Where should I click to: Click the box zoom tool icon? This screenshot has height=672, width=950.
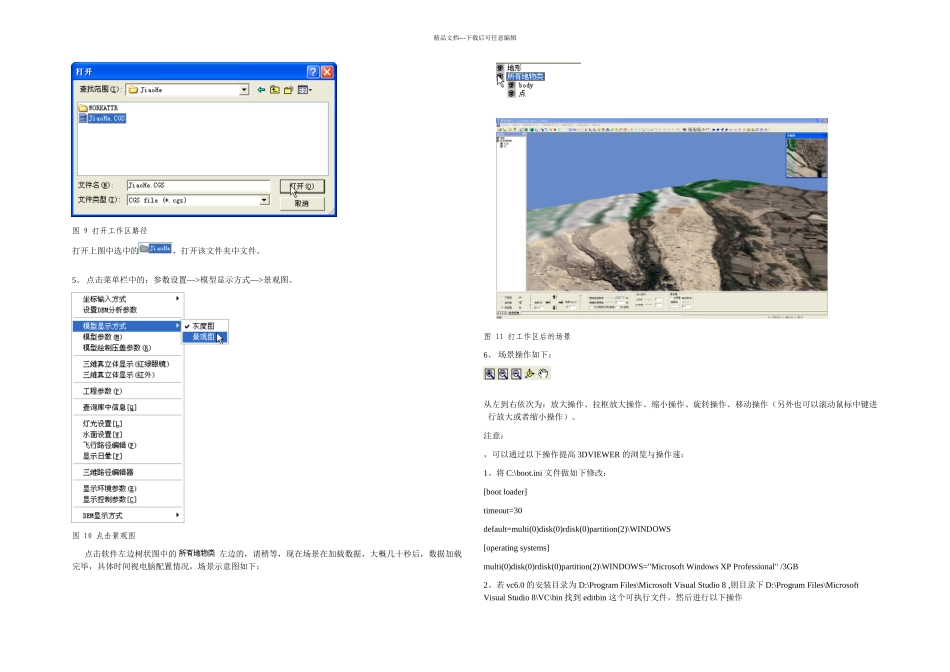pyautogui.click(x=503, y=374)
